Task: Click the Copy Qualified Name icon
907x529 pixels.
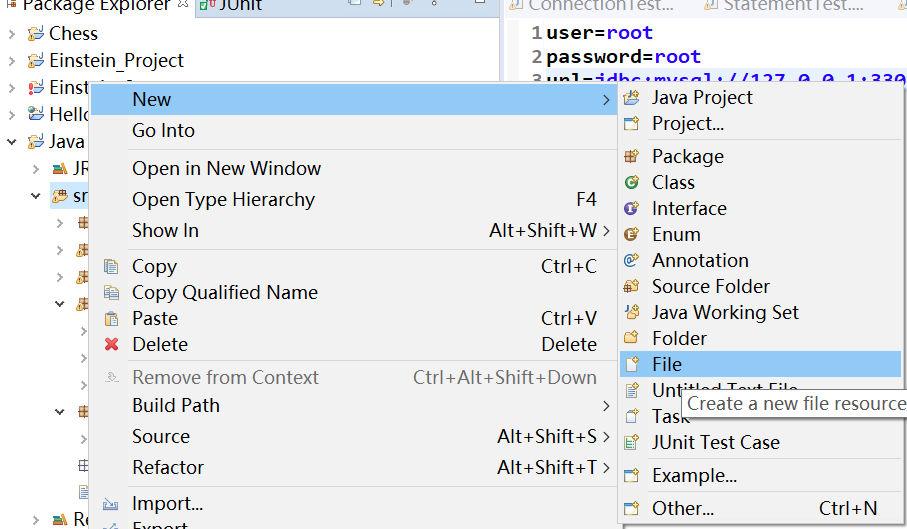Action: tap(111, 293)
